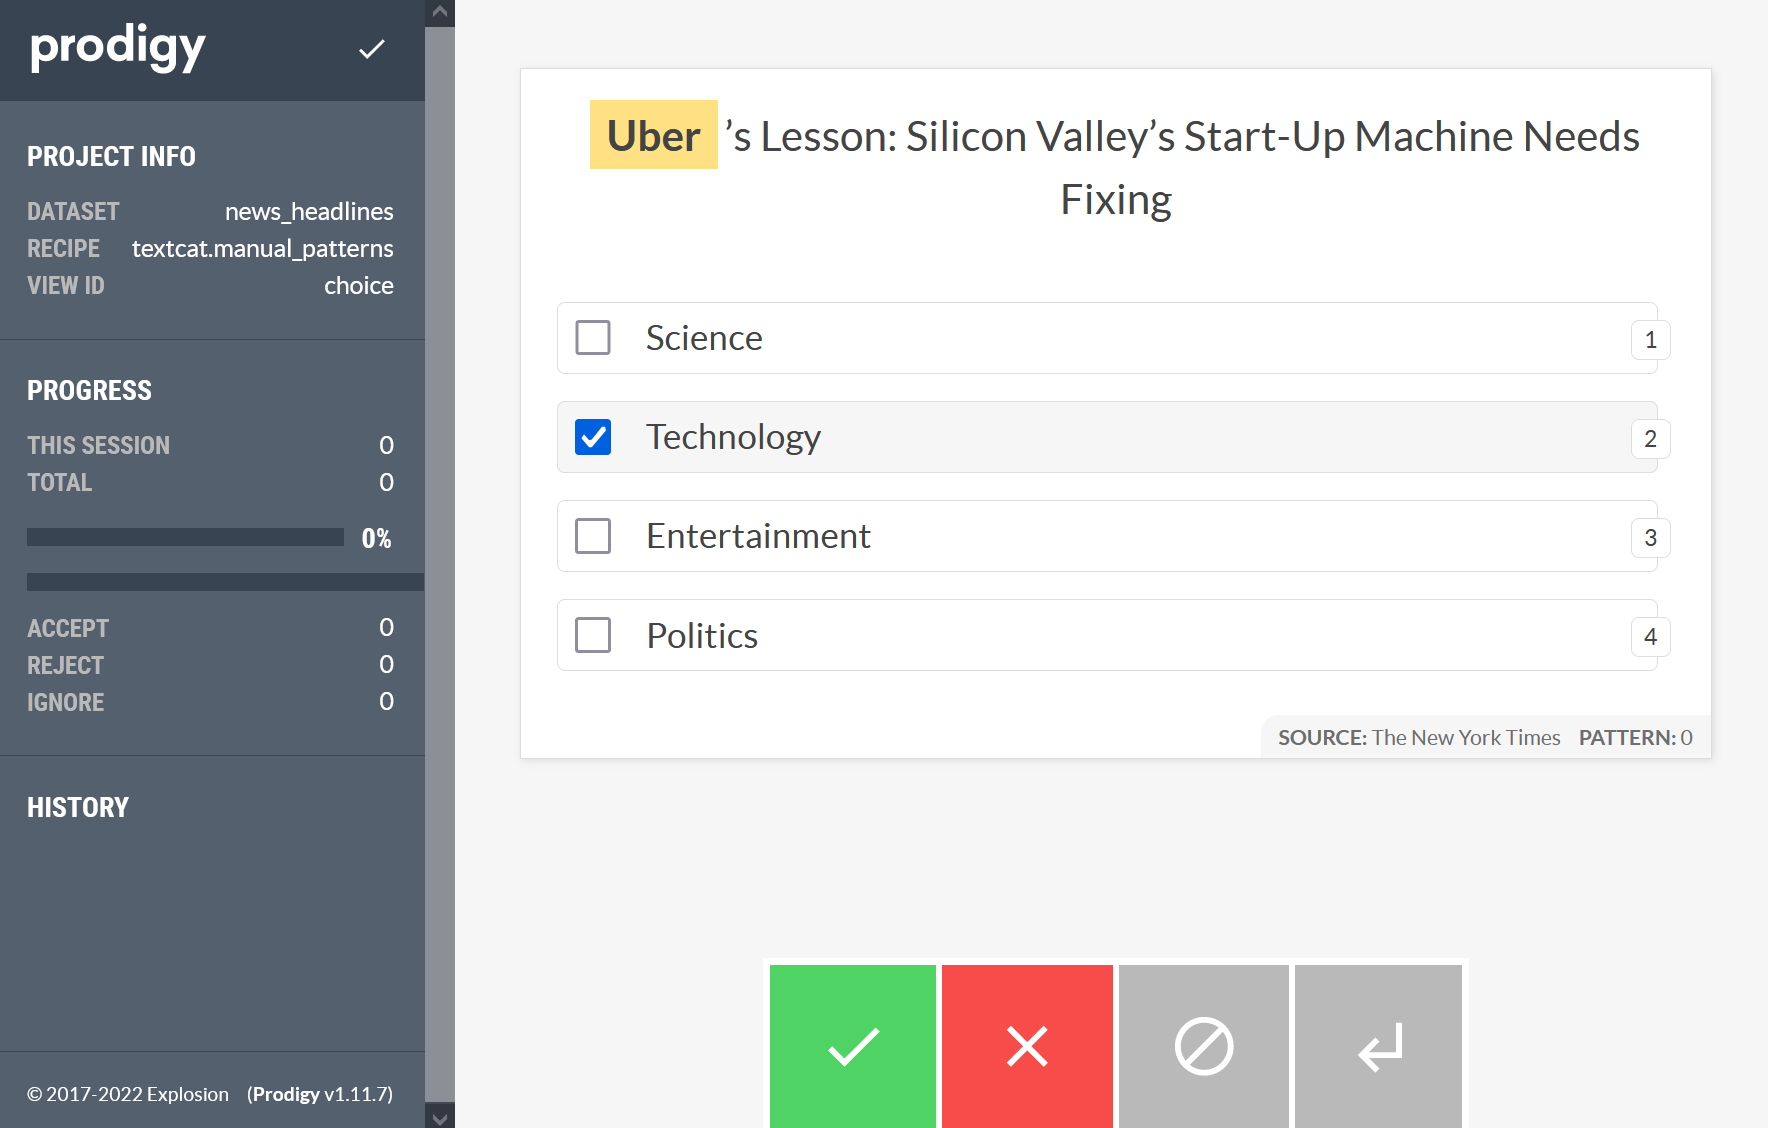Click the sidebar vertical scrollbar track
Screen dimensions: 1768x1128
440,560
